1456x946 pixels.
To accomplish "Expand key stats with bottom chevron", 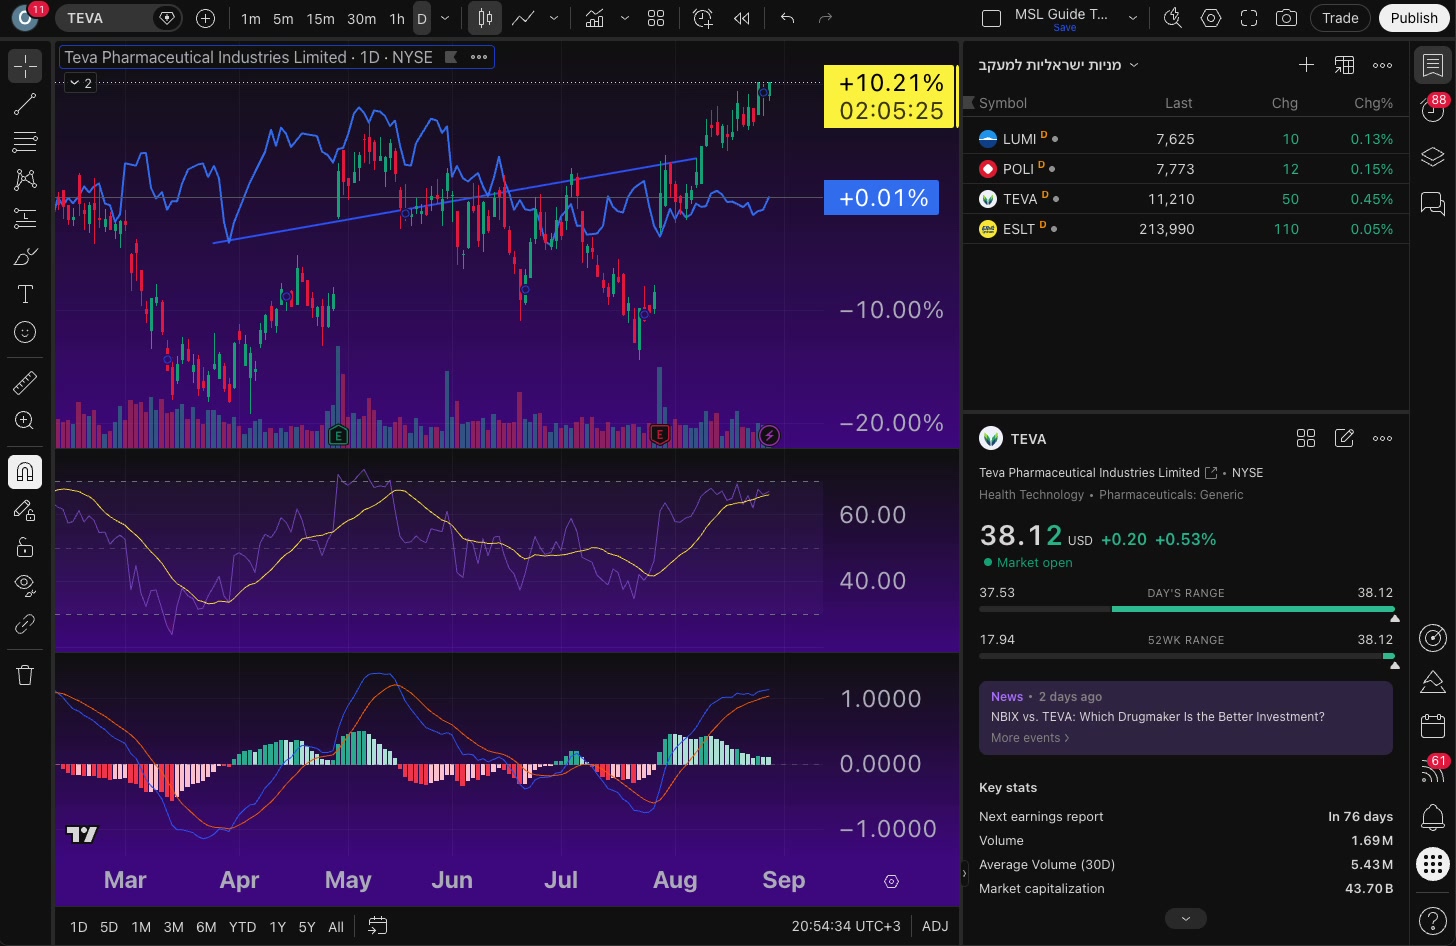I will pyautogui.click(x=1186, y=918).
